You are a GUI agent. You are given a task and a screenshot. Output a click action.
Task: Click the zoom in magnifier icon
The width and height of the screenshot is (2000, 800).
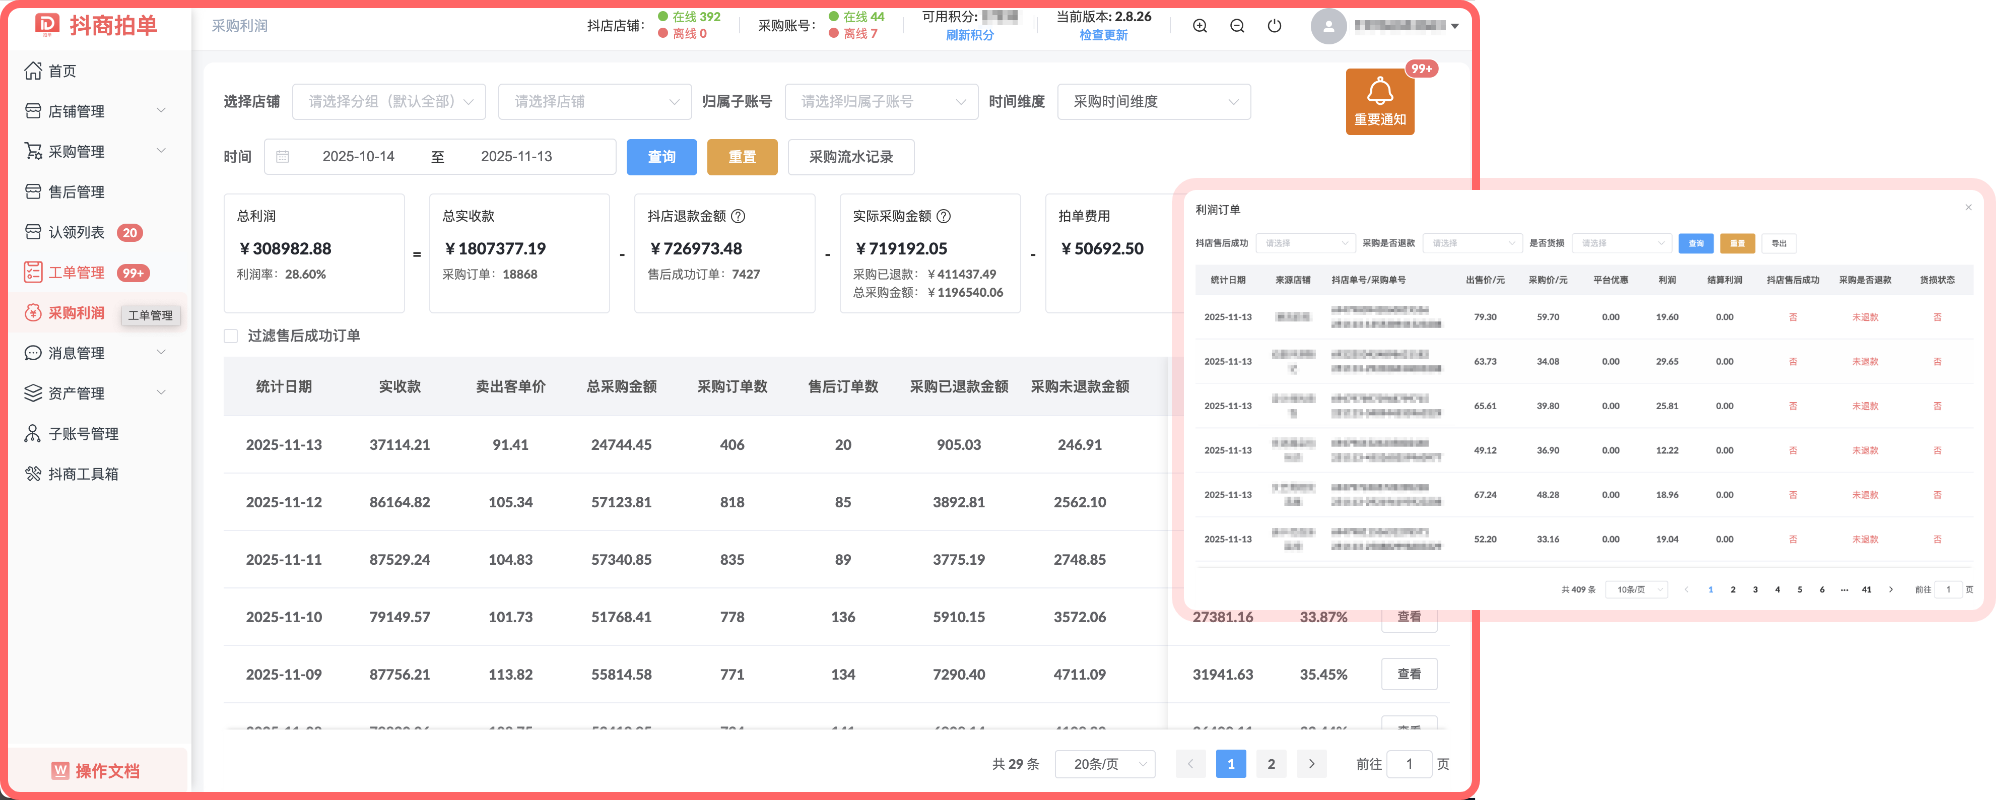tap(1200, 26)
